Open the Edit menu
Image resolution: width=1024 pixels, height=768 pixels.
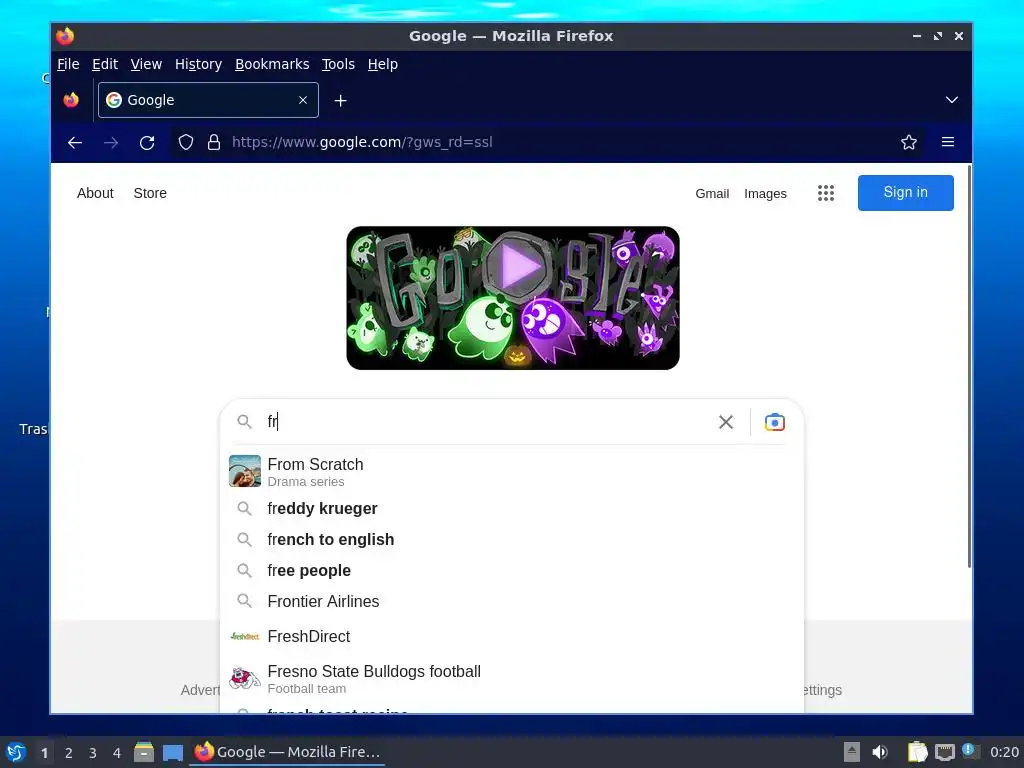point(104,64)
